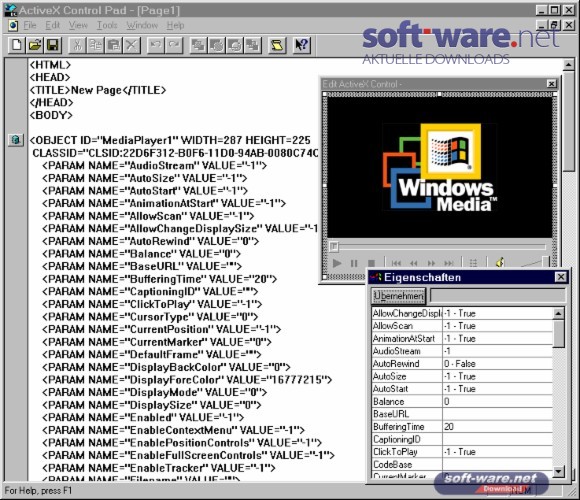Select the ClickToPlay property row
The width and height of the screenshot is (580, 500).
[462, 452]
